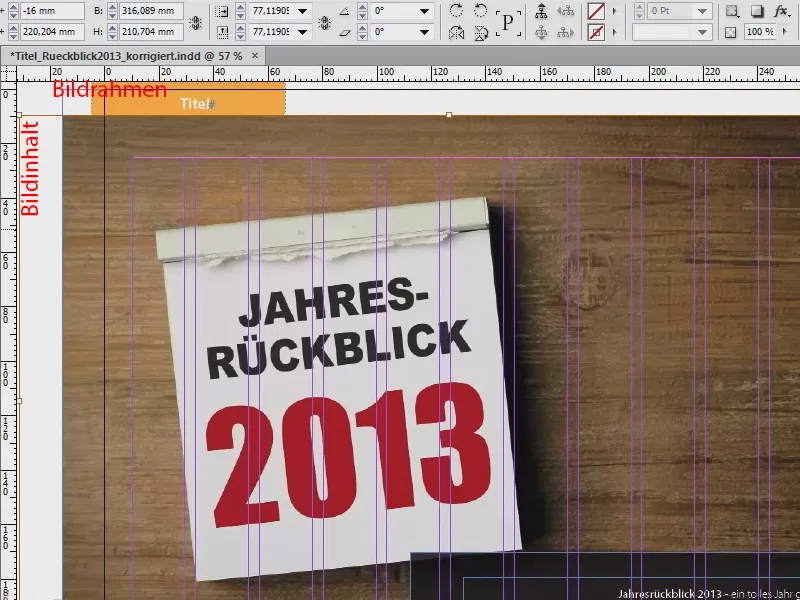Click the shear angle 0° field
Viewport: 800px width, 600px height.
(394, 32)
